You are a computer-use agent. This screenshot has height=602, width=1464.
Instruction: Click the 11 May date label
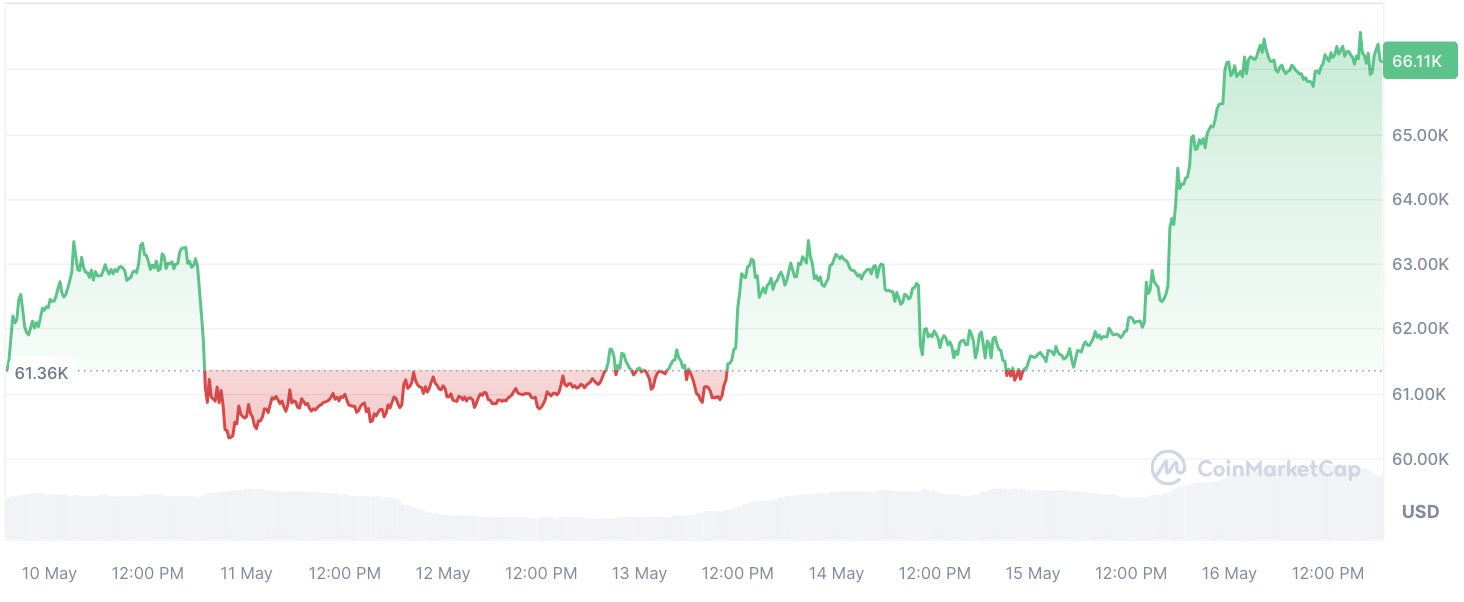pyautogui.click(x=246, y=574)
